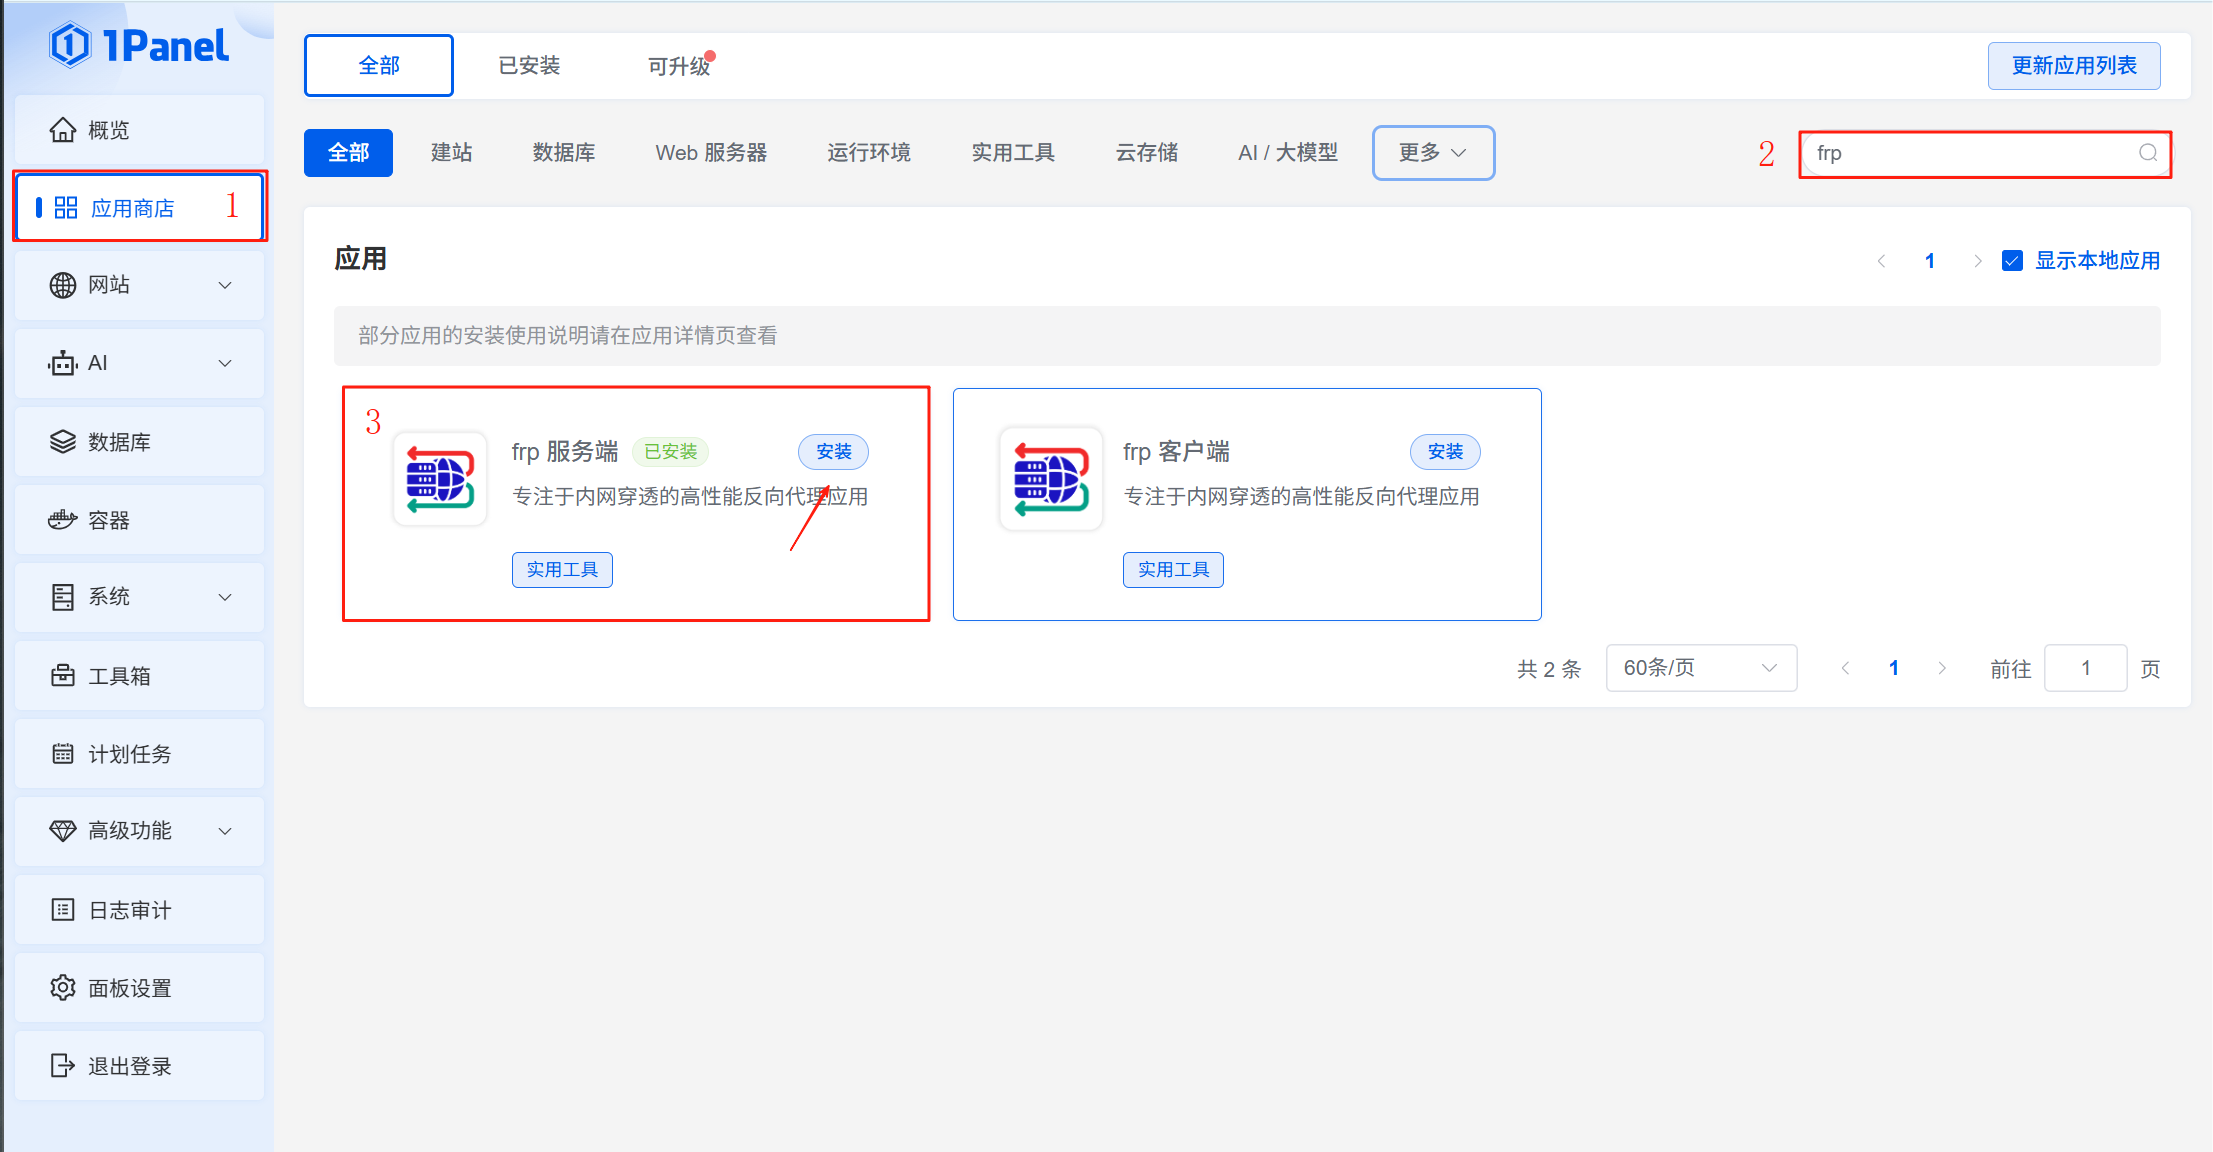Open 计划任务 scheduled tasks calendar icon
This screenshot has height=1152, width=2213.
[63, 754]
